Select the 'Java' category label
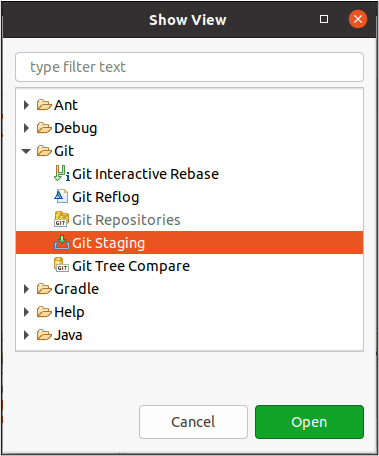 pos(68,335)
